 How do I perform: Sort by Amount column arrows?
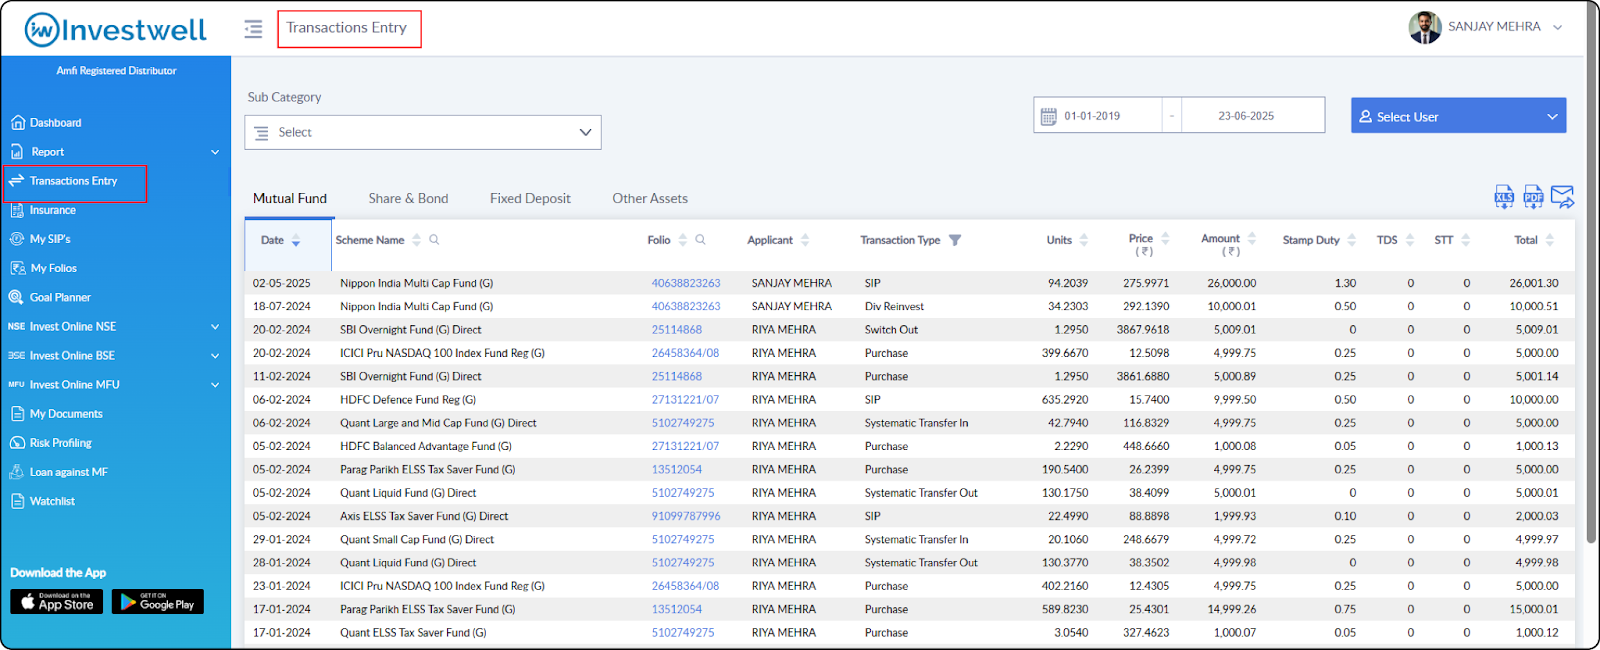click(x=1252, y=239)
